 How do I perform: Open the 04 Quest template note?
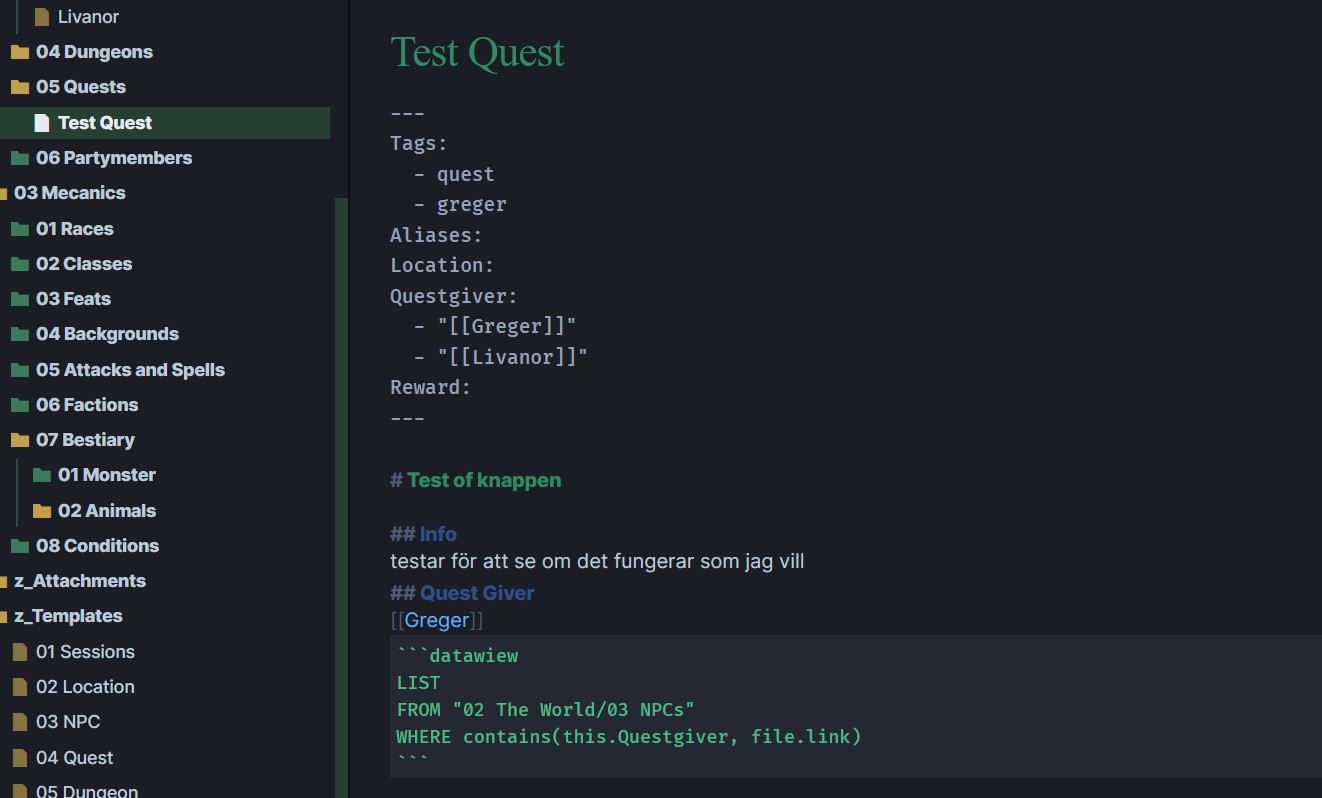pyautogui.click(x=74, y=758)
